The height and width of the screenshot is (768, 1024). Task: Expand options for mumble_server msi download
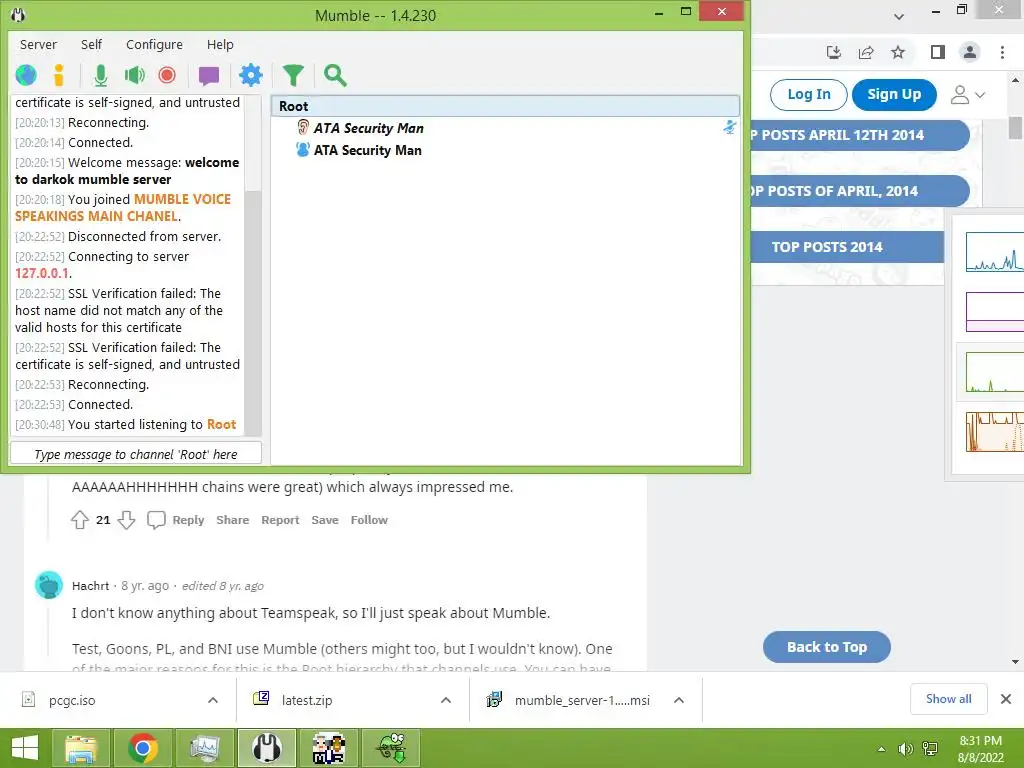click(679, 700)
